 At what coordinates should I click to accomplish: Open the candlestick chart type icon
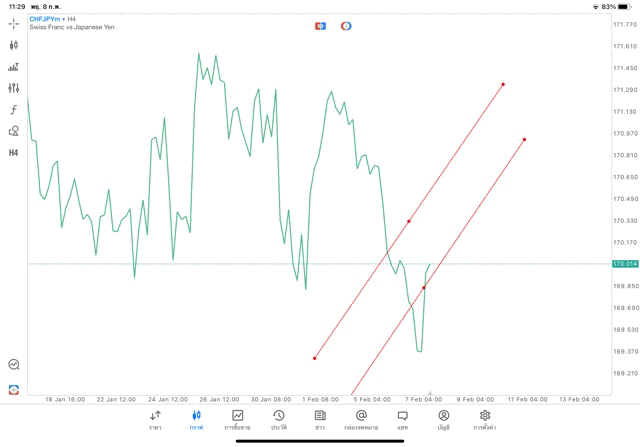coord(14,45)
